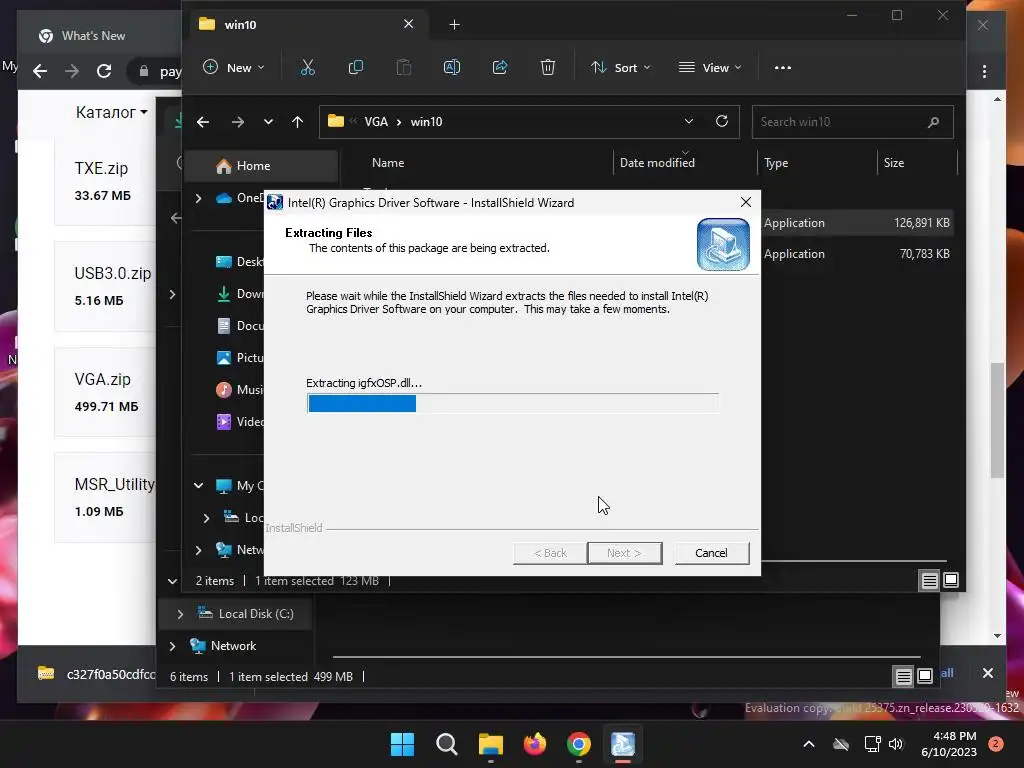The width and height of the screenshot is (1024, 768).
Task: Sort by the Size column header
Action: [893, 163]
